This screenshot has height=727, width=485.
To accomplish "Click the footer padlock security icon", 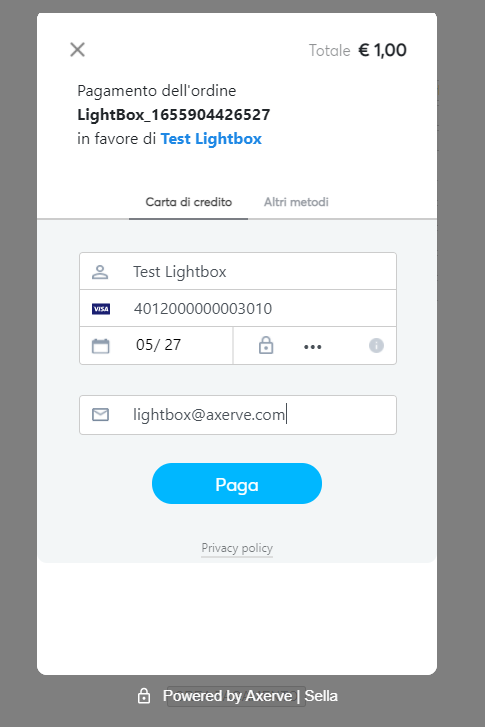I will pyautogui.click(x=144, y=695).
